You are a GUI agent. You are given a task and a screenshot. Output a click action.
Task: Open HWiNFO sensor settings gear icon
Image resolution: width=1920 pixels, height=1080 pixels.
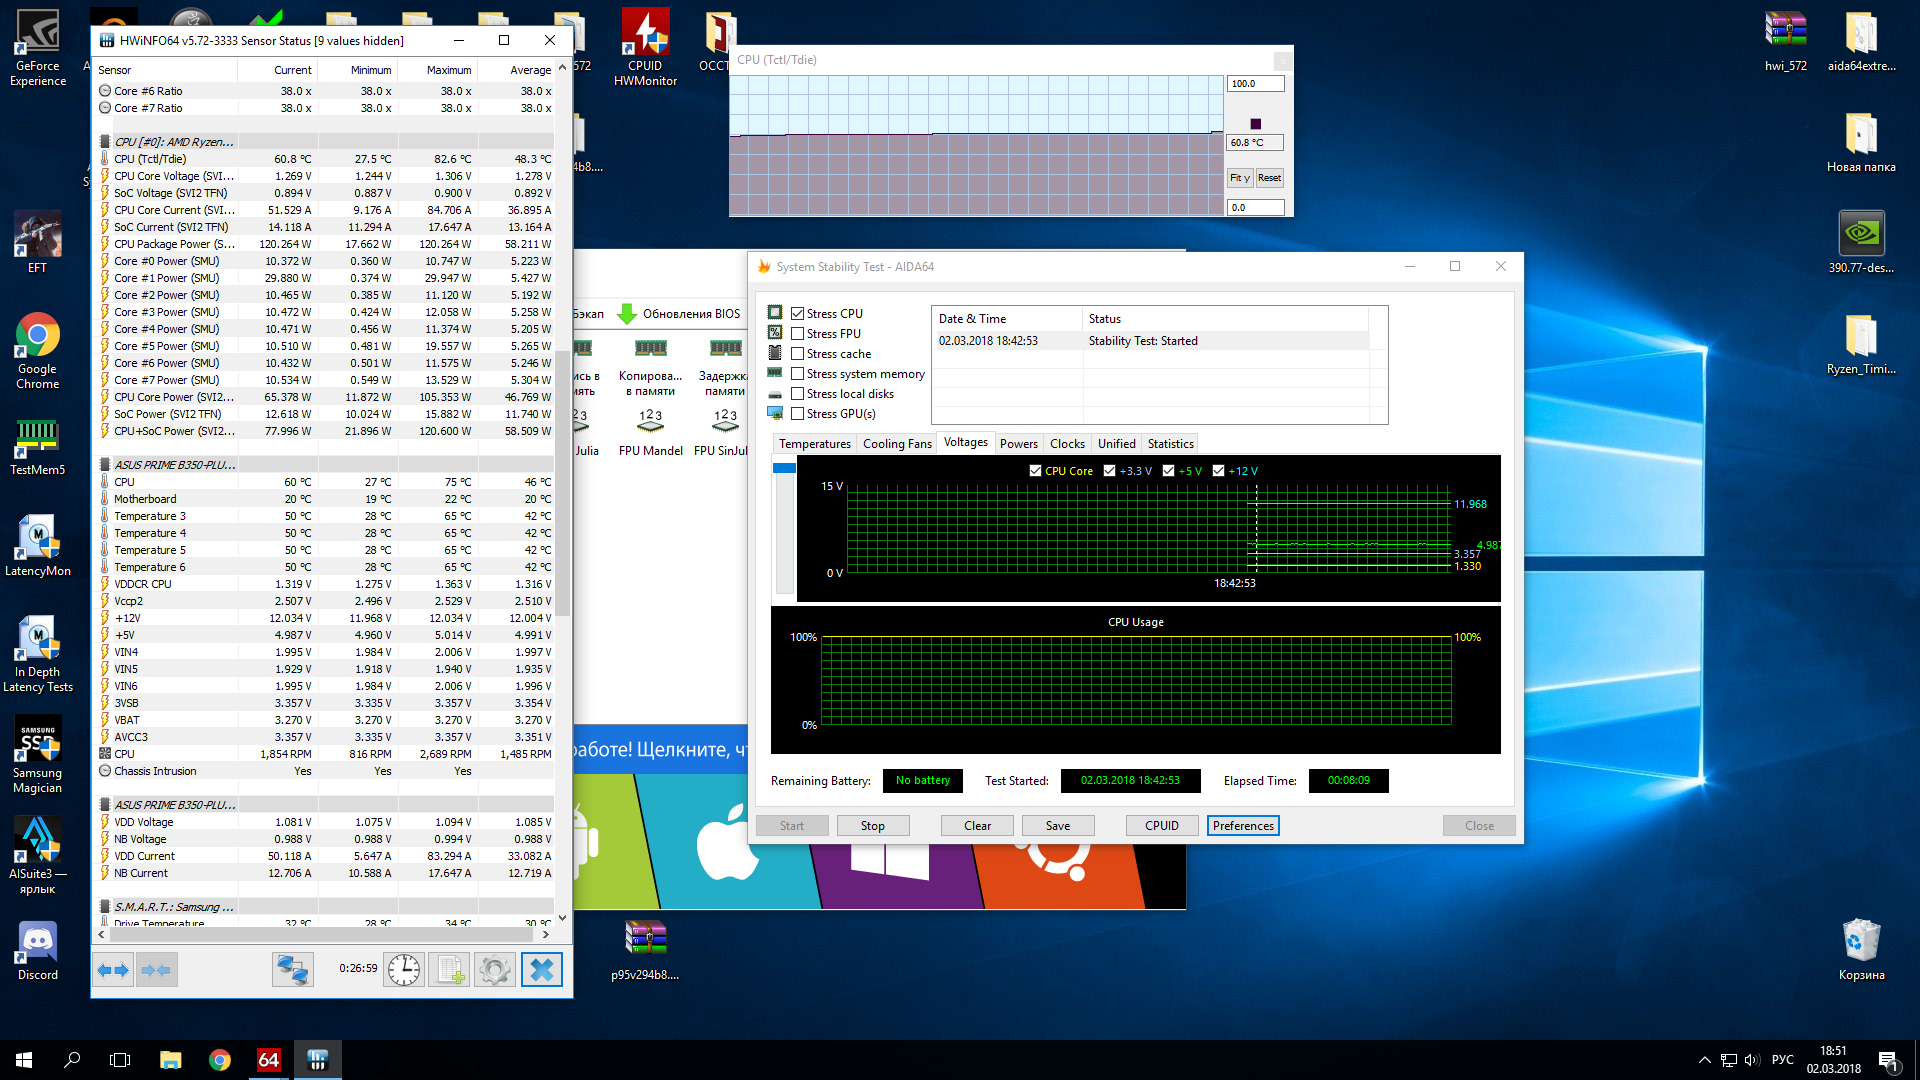[495, 970]
